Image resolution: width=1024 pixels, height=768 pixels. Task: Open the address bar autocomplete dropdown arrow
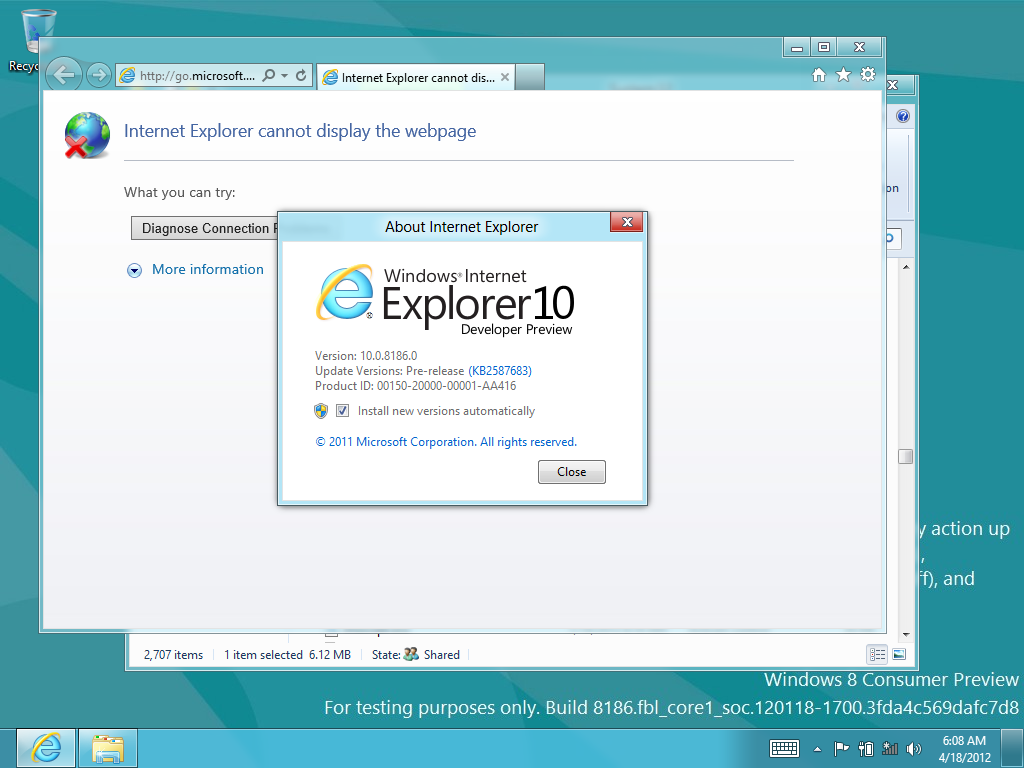pyautogui.click(x=285, y=76)
